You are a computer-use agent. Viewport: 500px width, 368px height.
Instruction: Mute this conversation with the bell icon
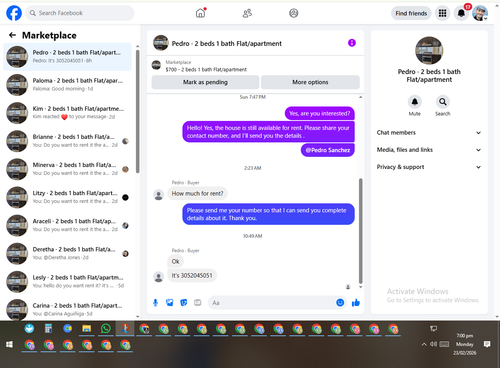[x=415, y=102]
